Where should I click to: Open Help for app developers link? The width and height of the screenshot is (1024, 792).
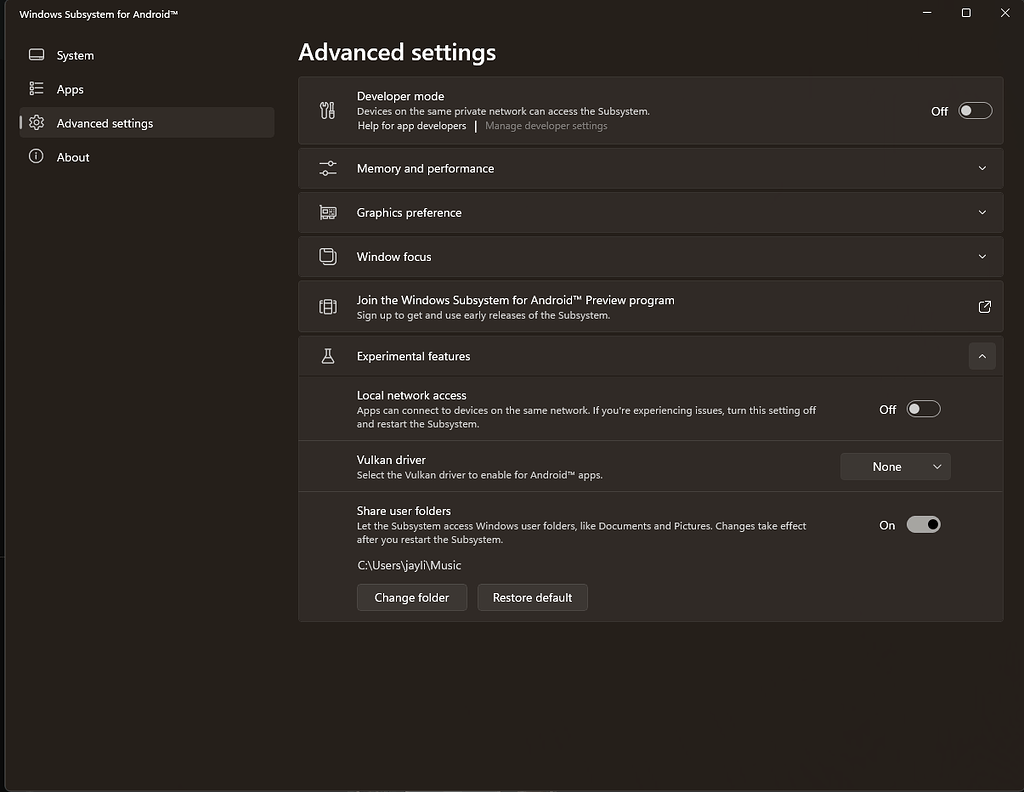pyautogui.click(x=412, y=126)
